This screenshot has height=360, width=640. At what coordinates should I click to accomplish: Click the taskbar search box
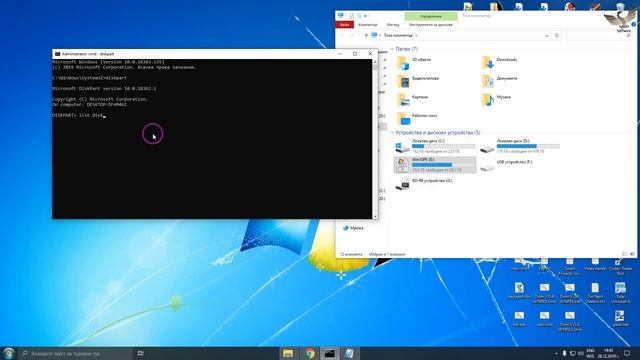tap(76, 353)
